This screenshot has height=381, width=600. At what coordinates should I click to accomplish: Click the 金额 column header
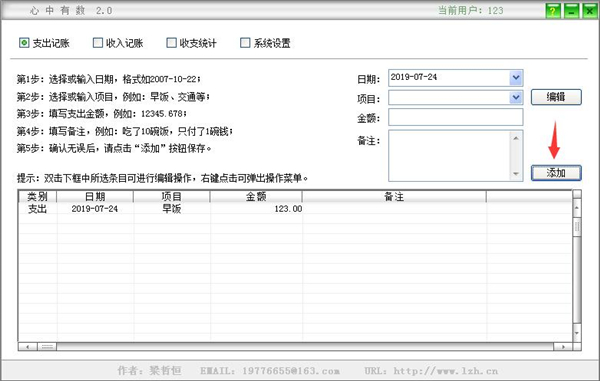click(256, 197)
